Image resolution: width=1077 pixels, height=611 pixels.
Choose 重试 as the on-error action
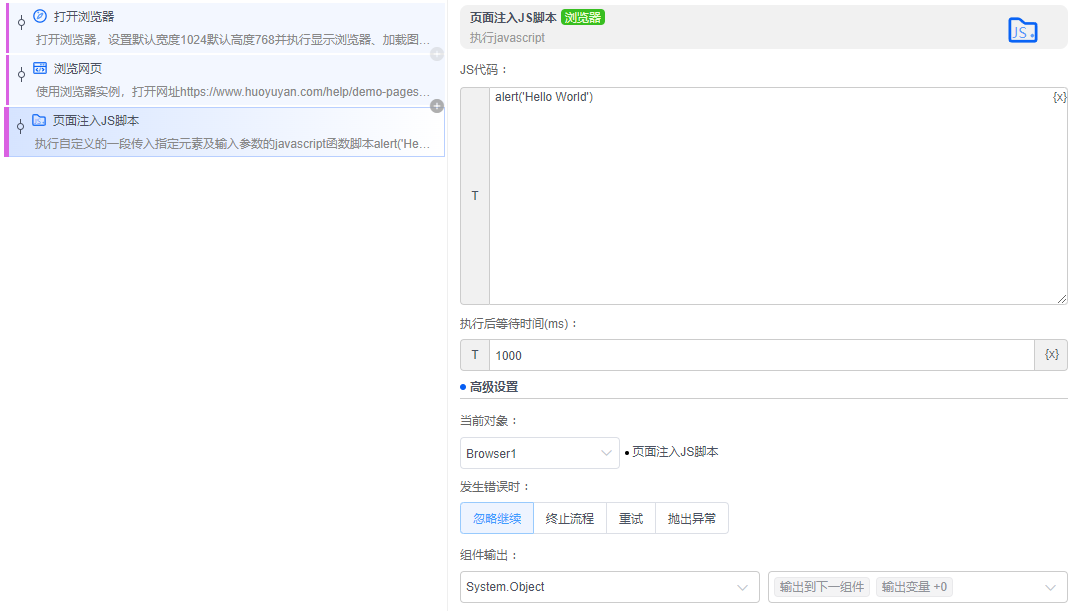coord(630,517)
